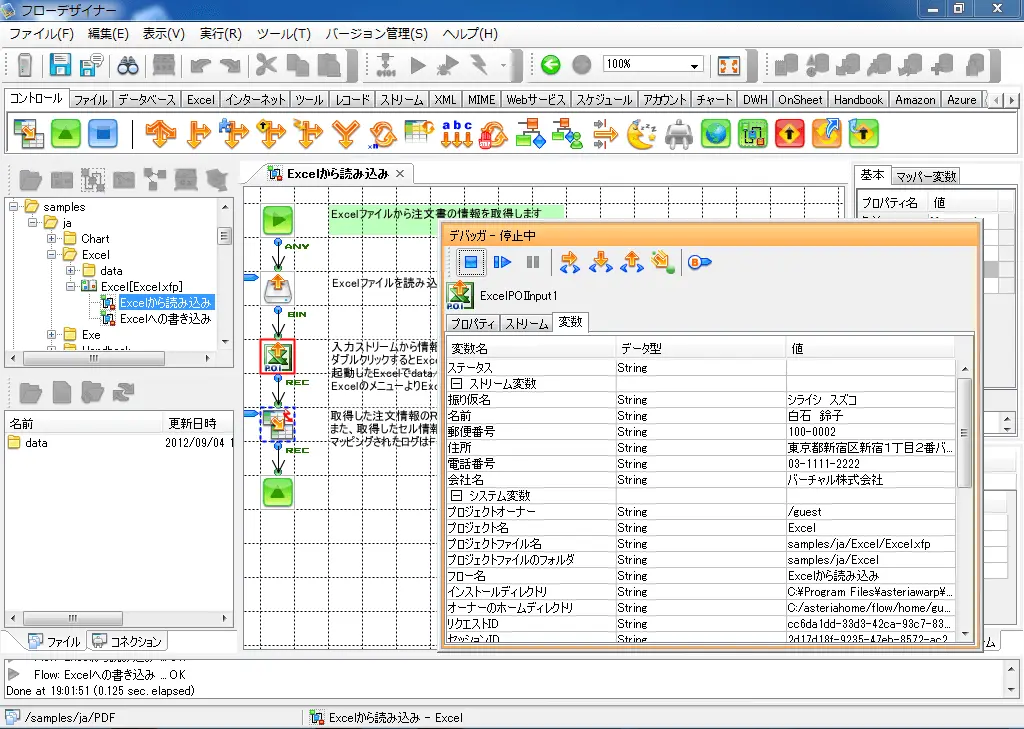Image resolution: width=1024 pixels, height=729 pixels.
Task: Select the Mapper component icon in palette
Action: point(29,133)
